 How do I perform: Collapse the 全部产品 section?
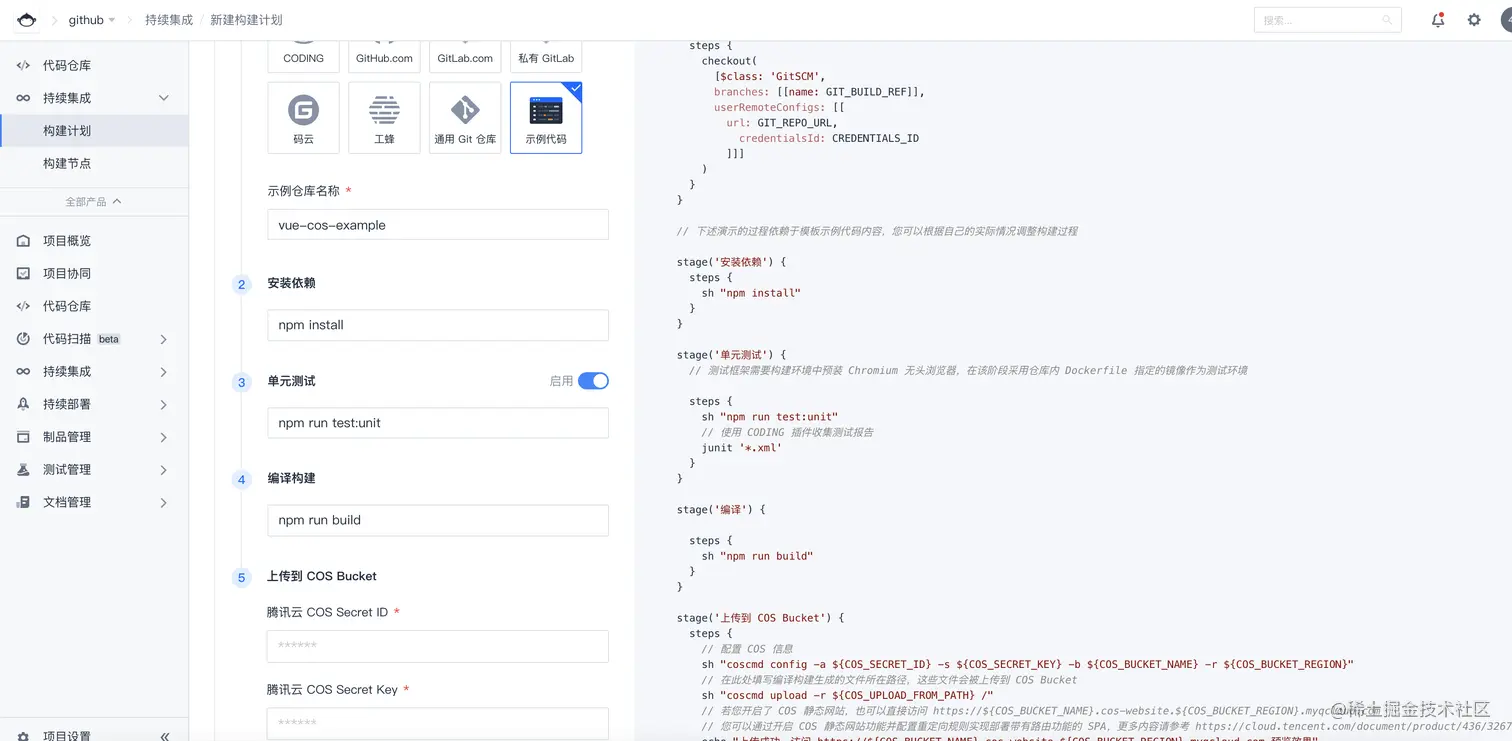pos(94,202)
